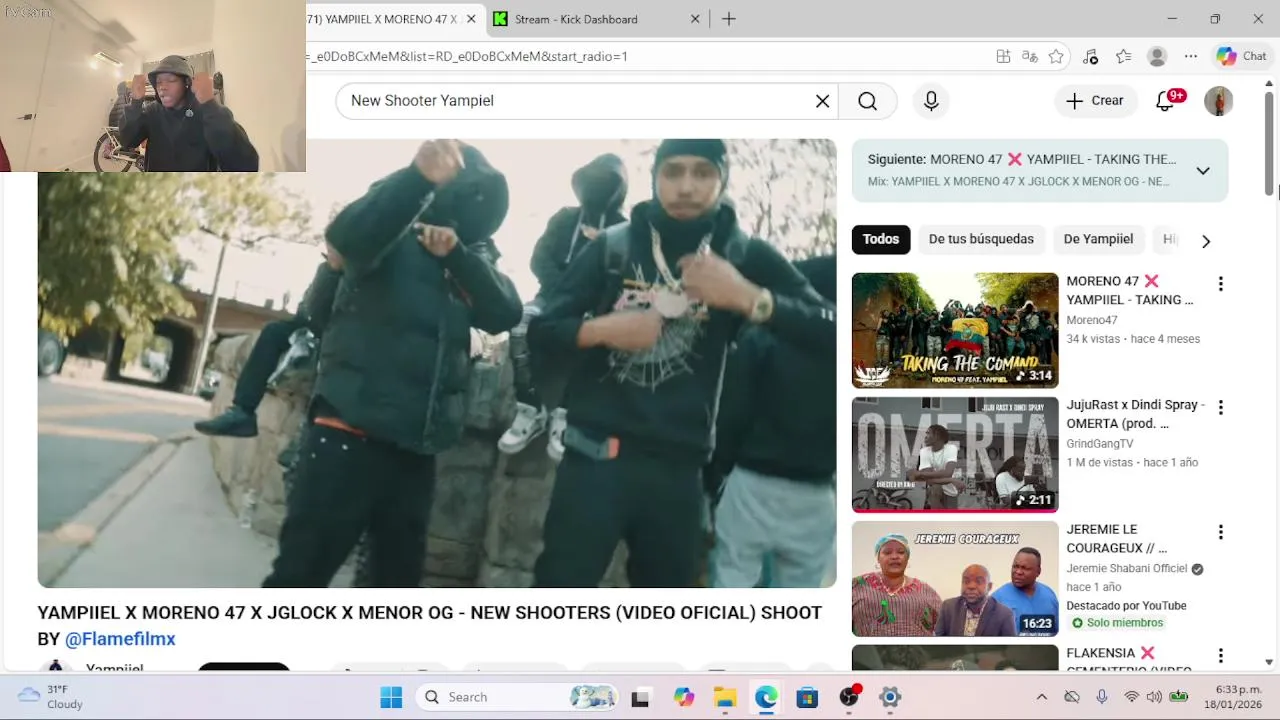Open Copilot Chat in Edge
This screenshot has width=1280, height=720.
(1241, 57)
